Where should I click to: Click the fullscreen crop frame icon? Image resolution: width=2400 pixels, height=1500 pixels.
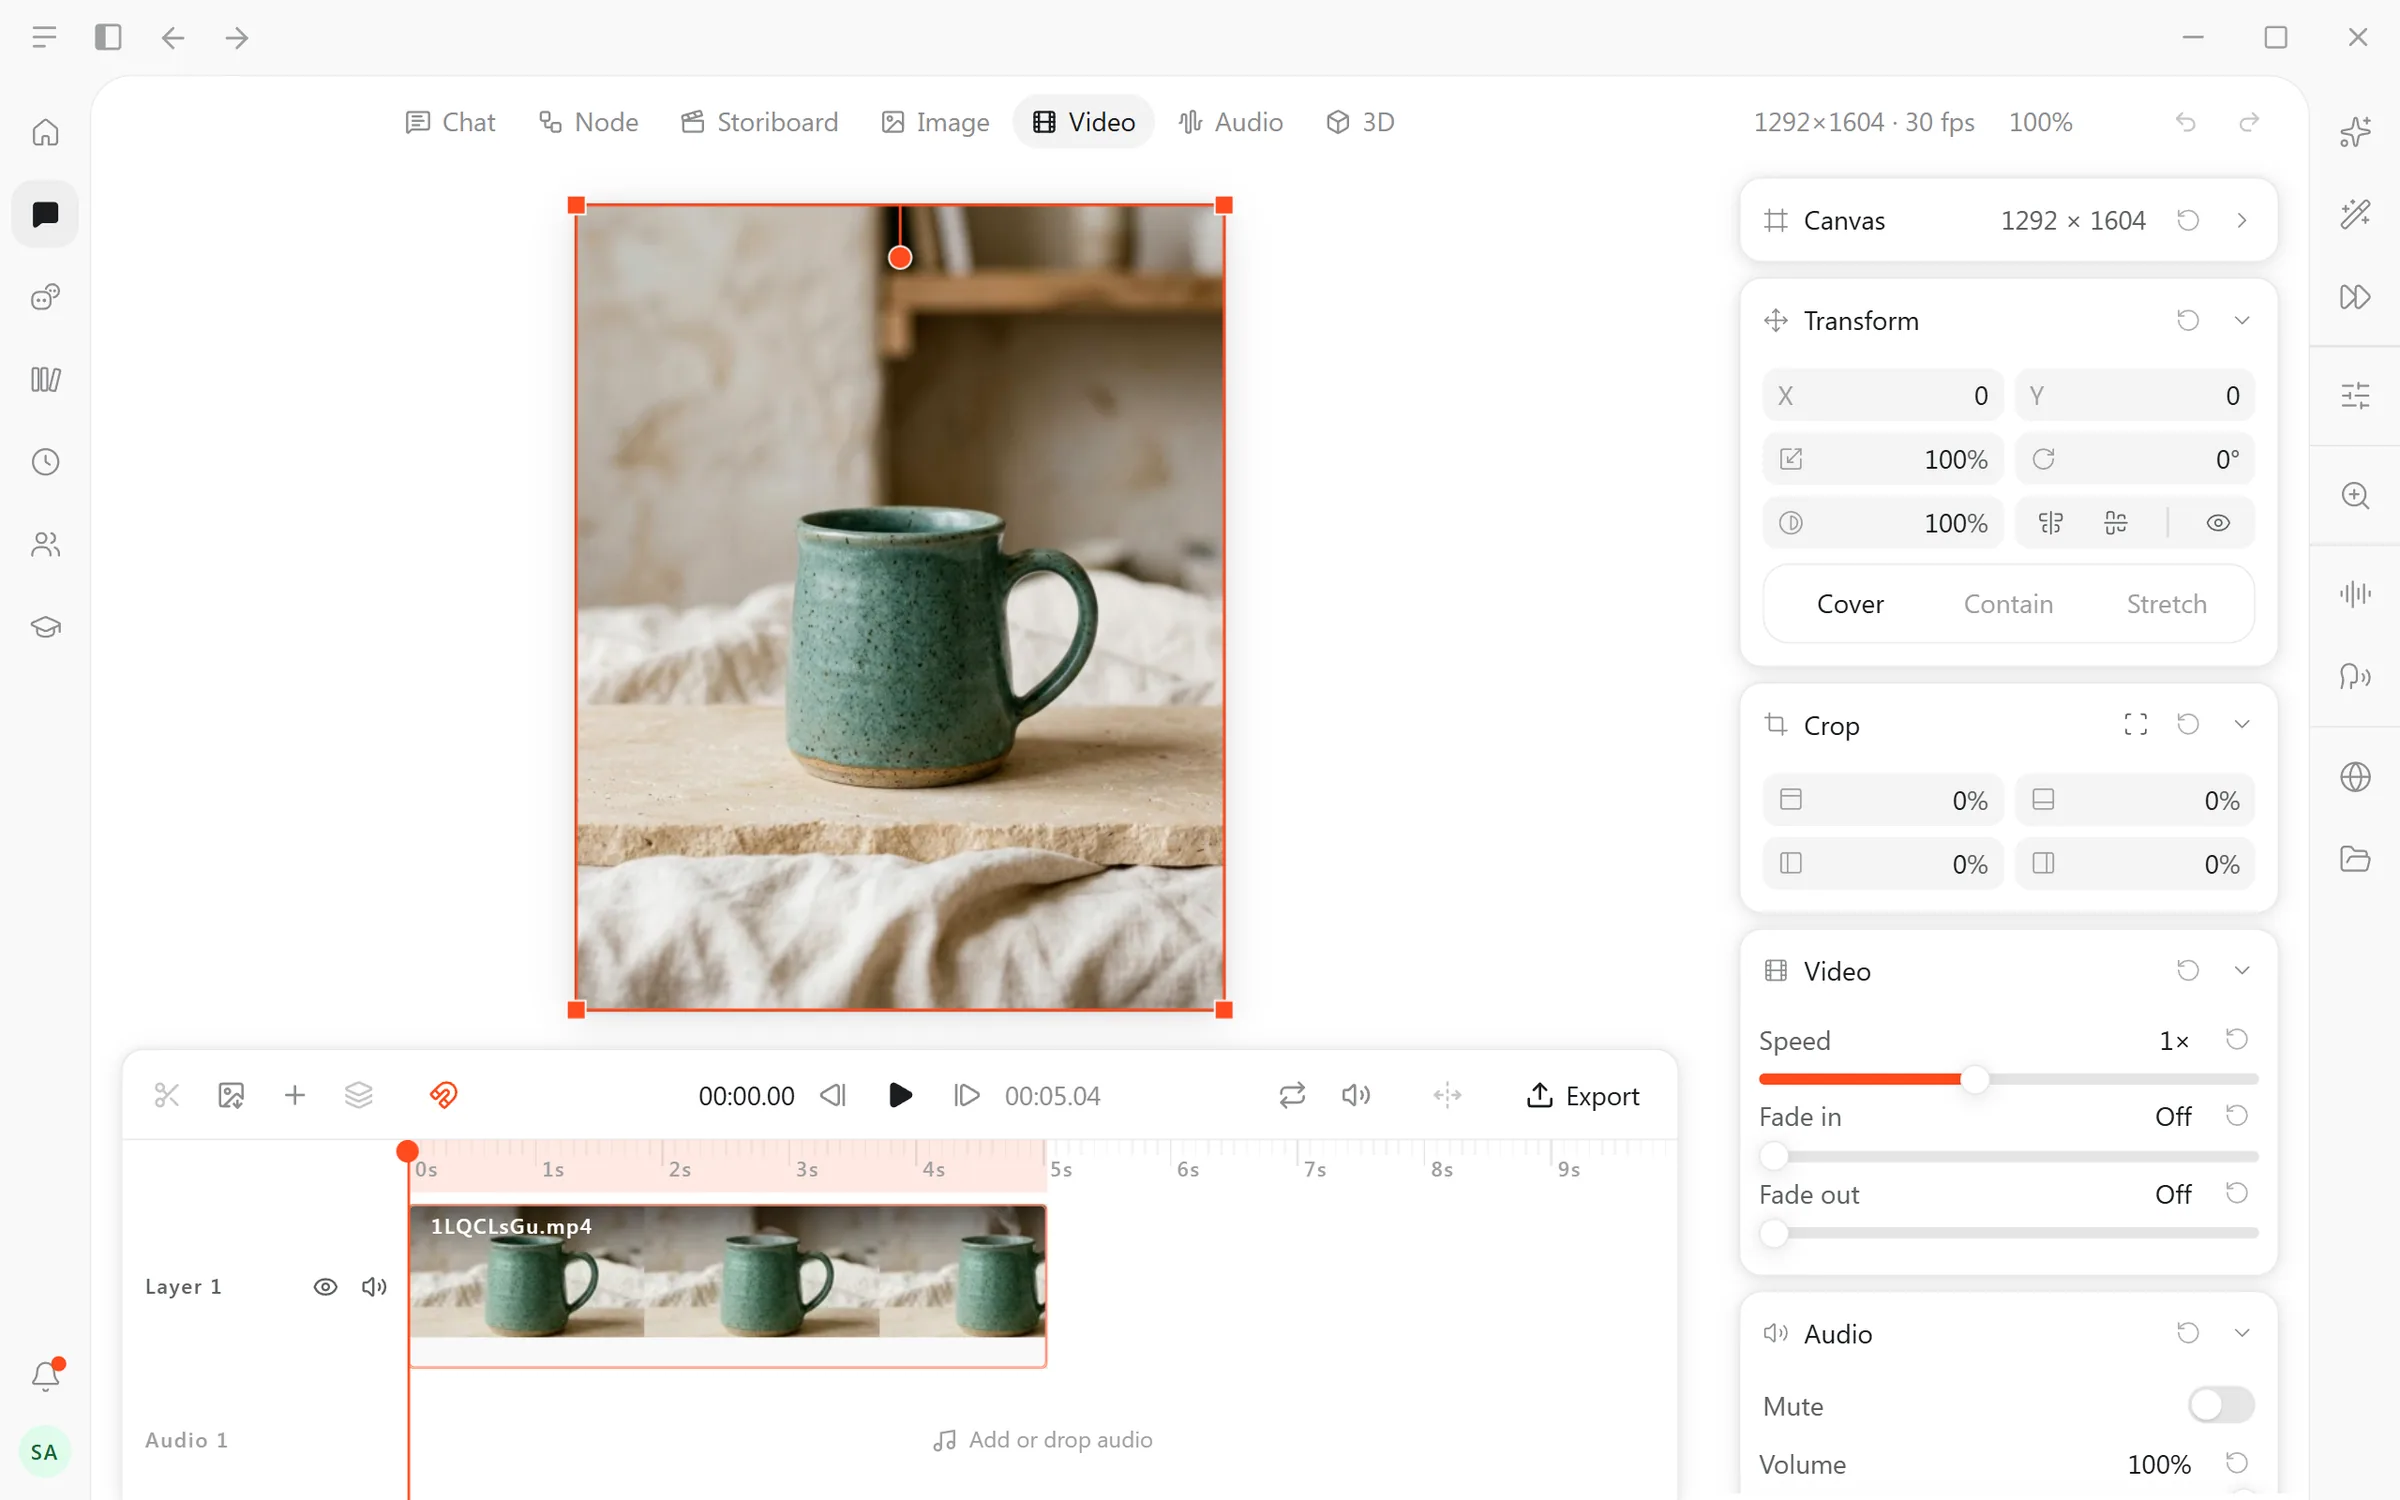tap(2135, 724)
